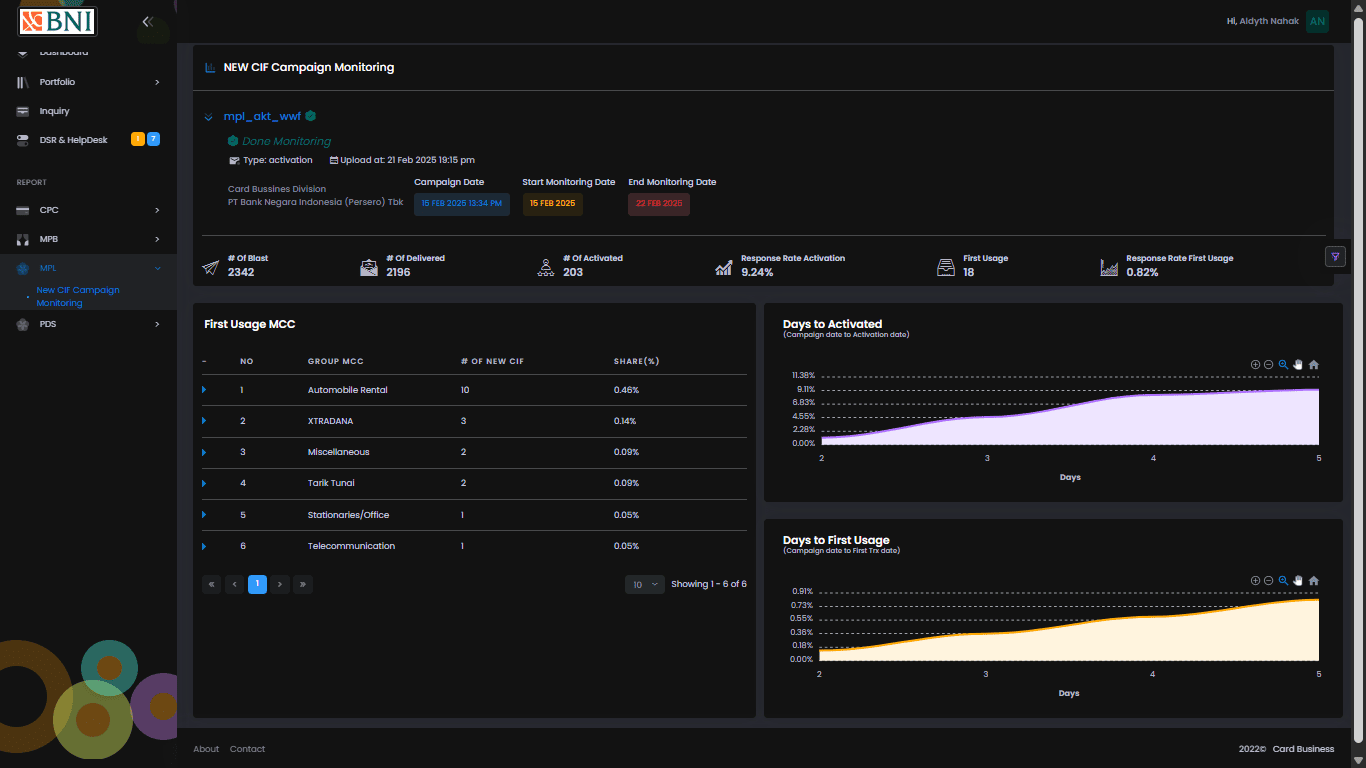Zoom out on Days to First Usage chart

(1268, 581)
